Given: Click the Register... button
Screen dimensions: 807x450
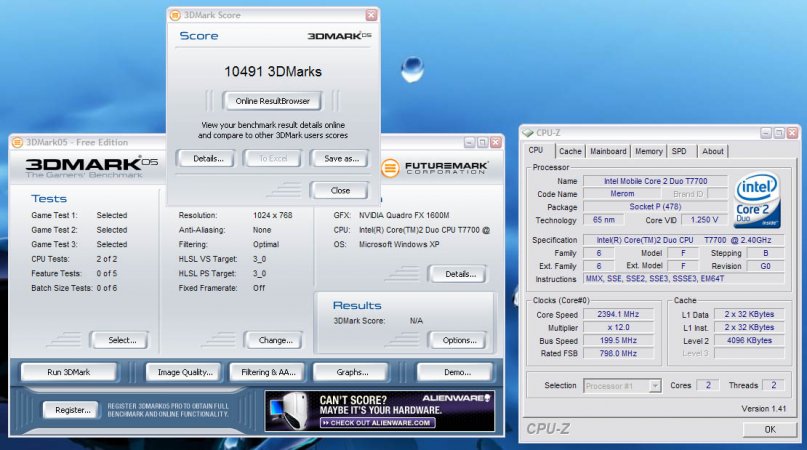Looking at the screenshot, I should tap(73, 410).
